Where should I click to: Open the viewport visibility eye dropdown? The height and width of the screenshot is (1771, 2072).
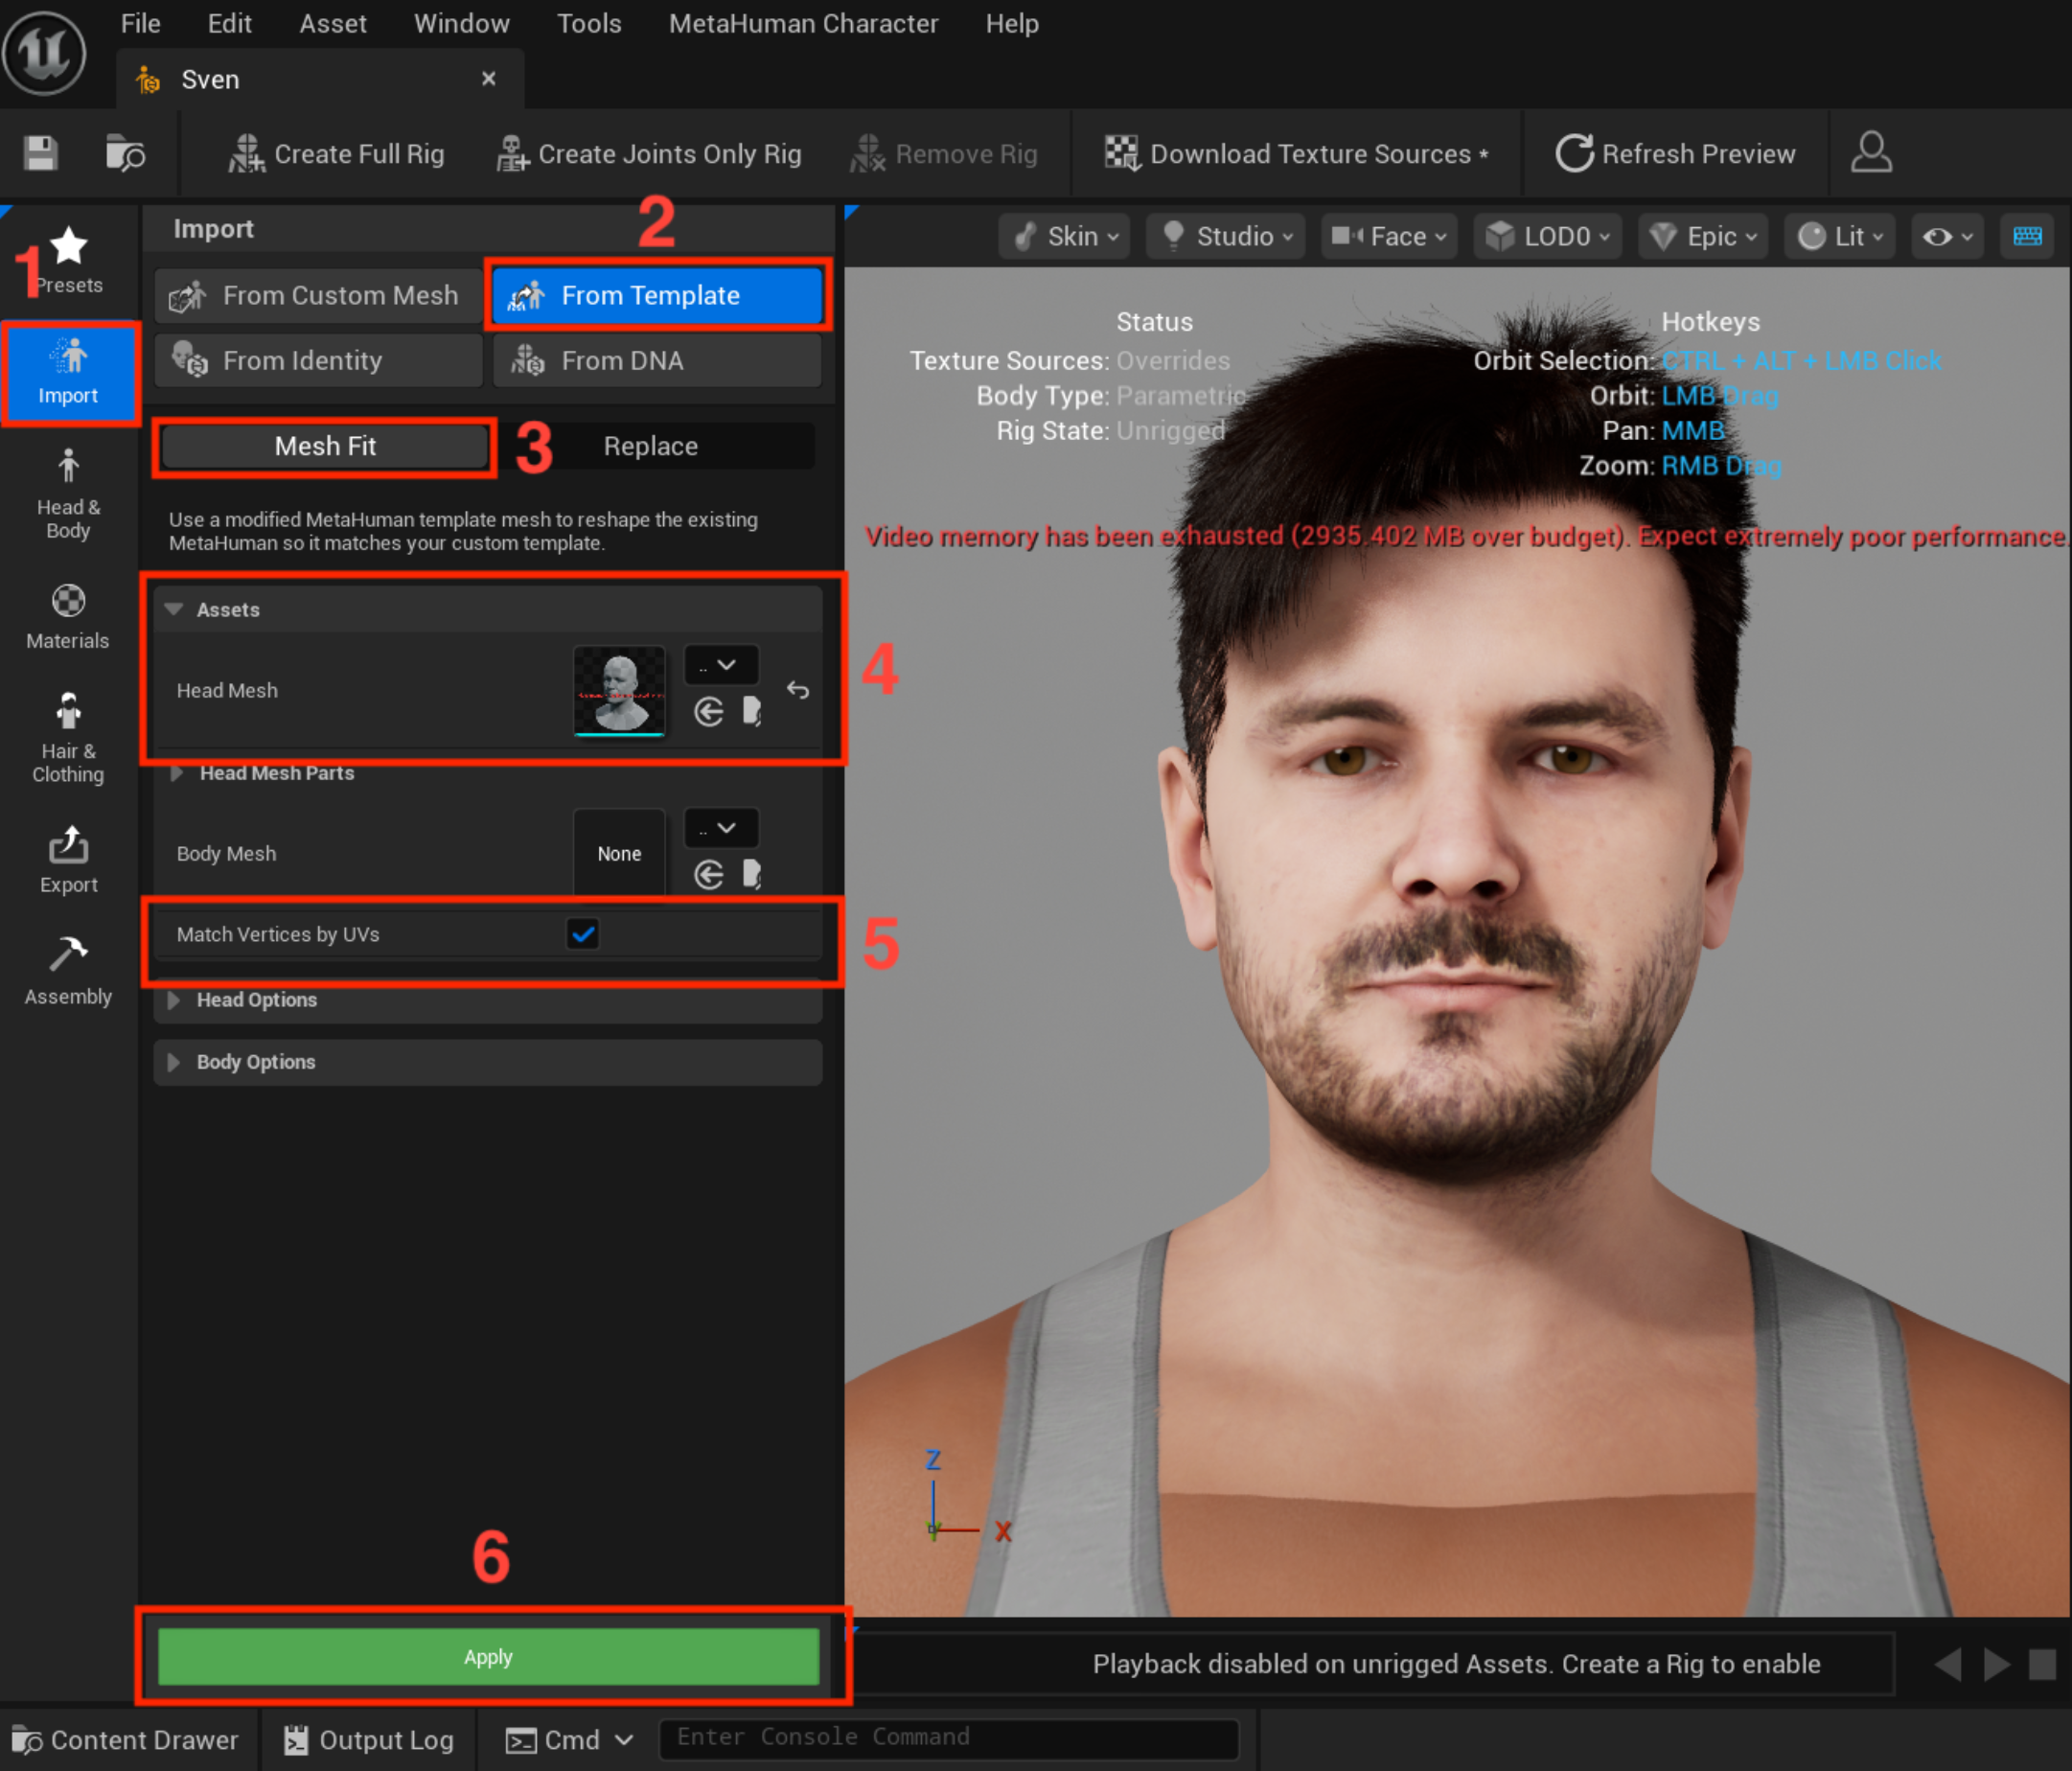(1948, 236)
